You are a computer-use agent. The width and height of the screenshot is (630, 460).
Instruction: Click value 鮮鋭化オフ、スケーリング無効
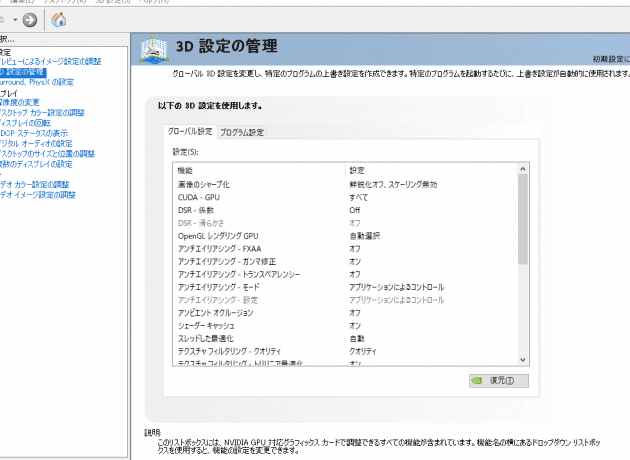point(393,184)
